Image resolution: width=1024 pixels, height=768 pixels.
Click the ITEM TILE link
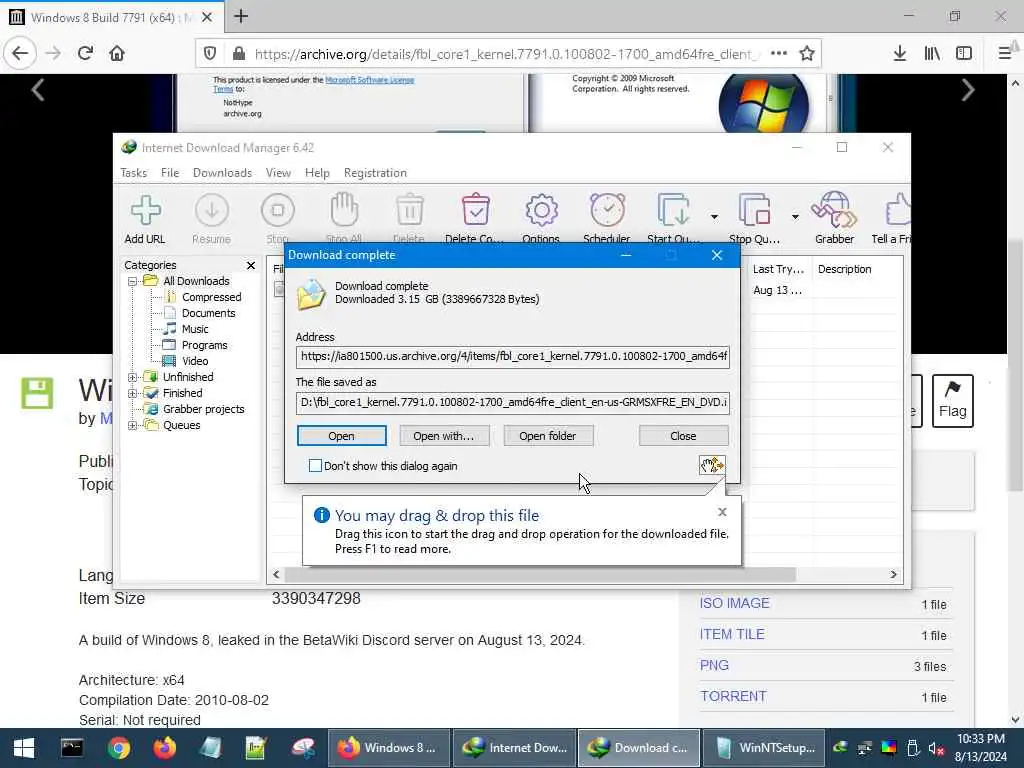coord(732,634)
